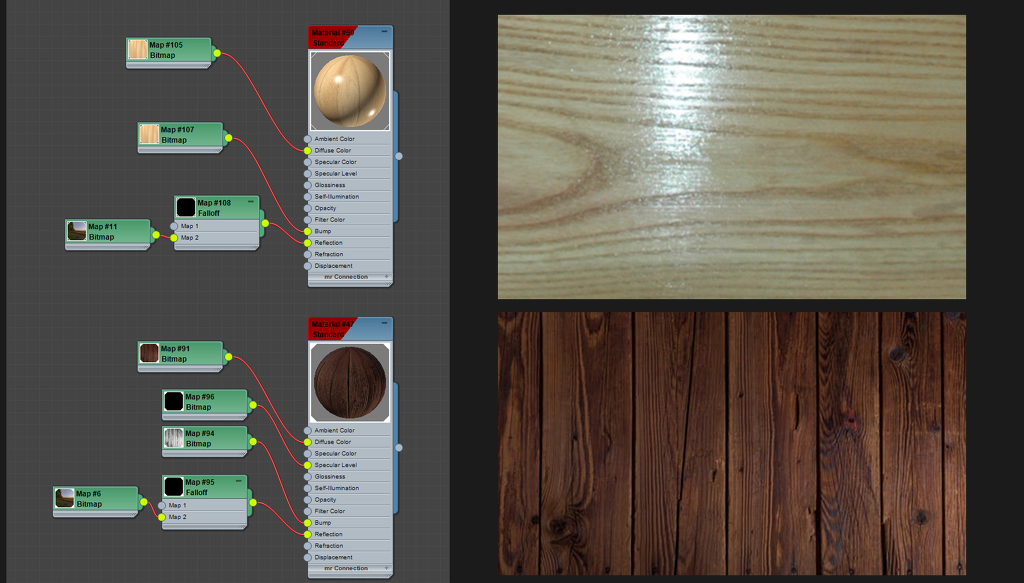Click the Map #6 bitmap thumbnail
Image resolution: width=1024 pixels, height=583 pixels.
pos(64,498)
